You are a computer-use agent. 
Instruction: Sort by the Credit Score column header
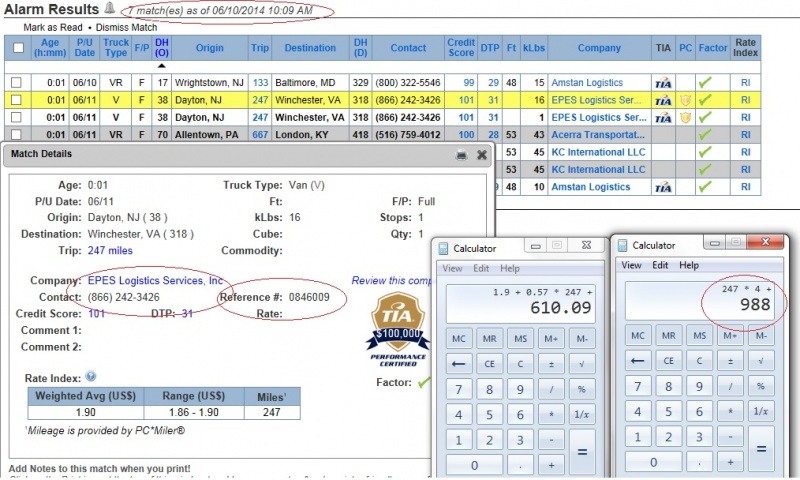tap(461, 47)
